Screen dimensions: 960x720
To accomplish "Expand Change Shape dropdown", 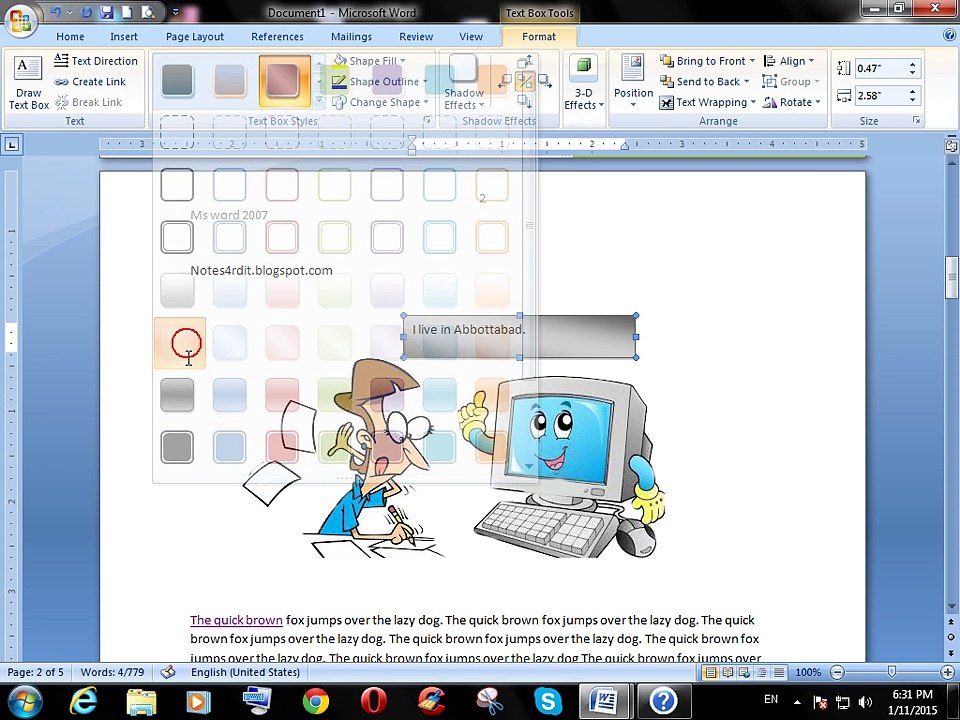I will (426, 102).
